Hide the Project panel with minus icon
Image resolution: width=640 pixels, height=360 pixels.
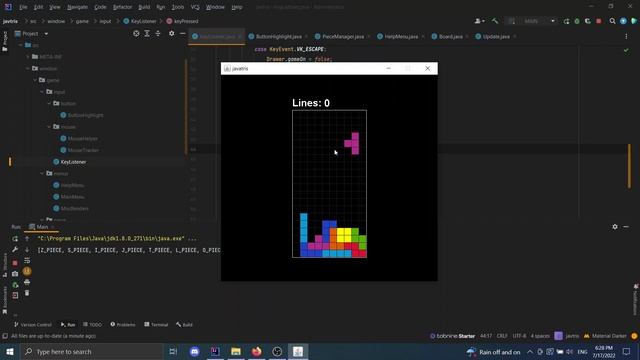(x=182, y=33)
